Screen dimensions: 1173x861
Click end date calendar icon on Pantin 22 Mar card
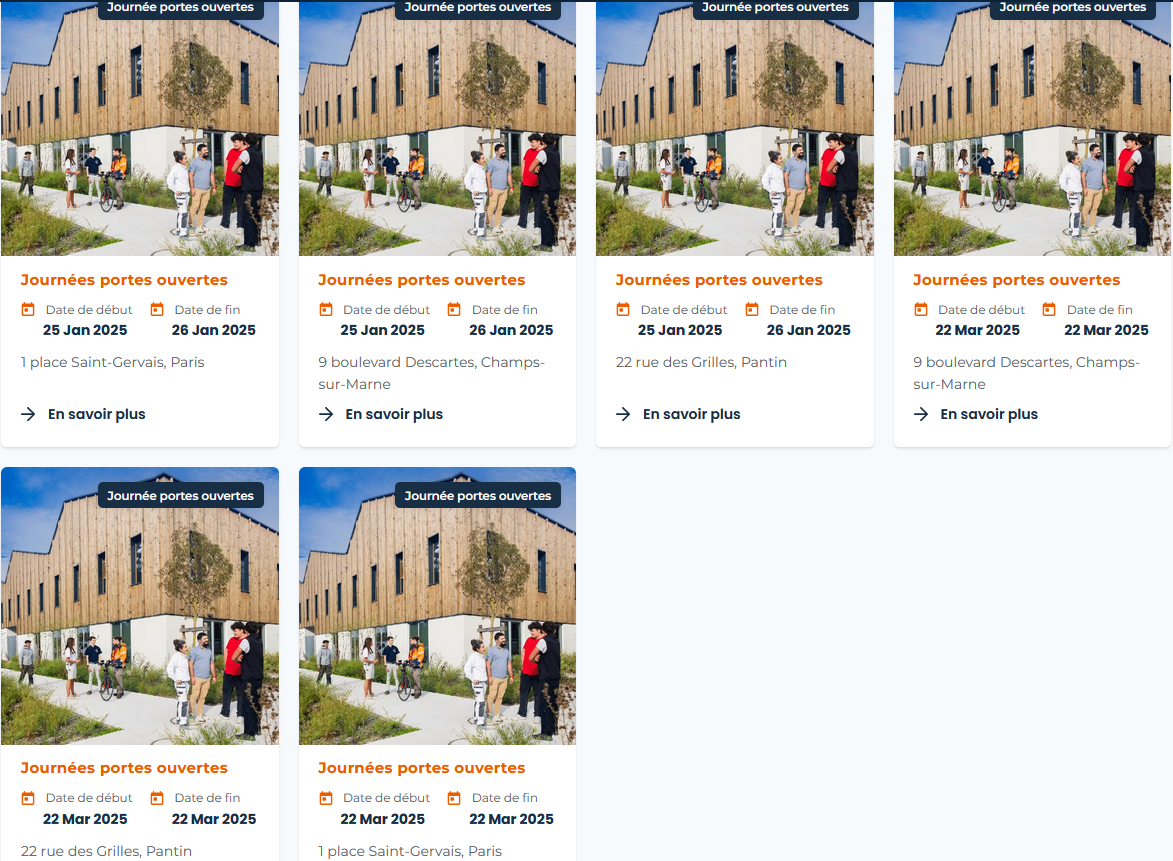click(x=156, y=798)
